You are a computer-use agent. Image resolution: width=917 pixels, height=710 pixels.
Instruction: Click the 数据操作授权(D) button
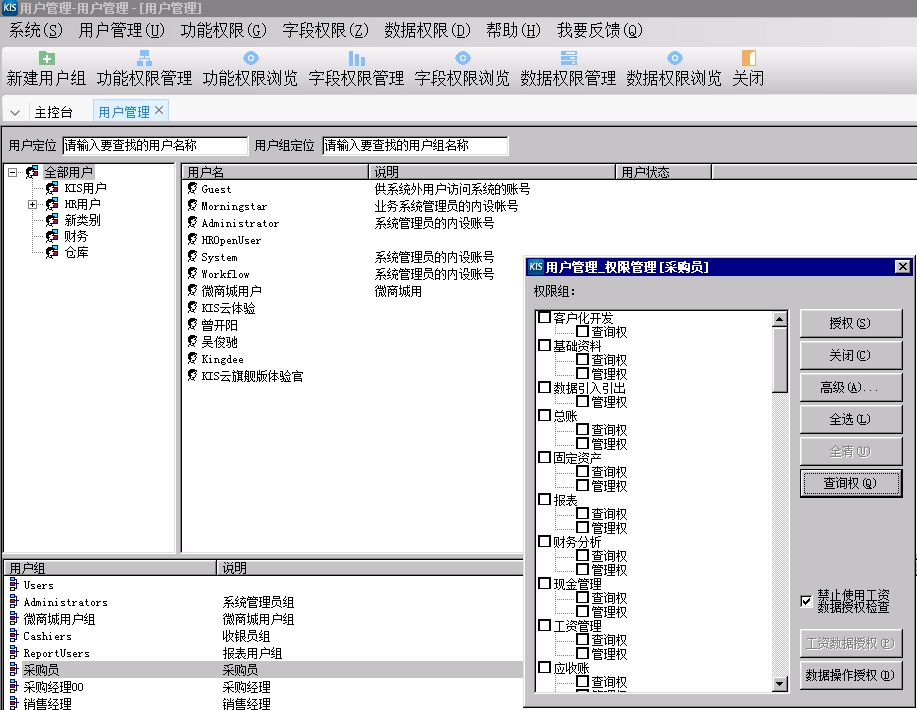pos(850,675)
